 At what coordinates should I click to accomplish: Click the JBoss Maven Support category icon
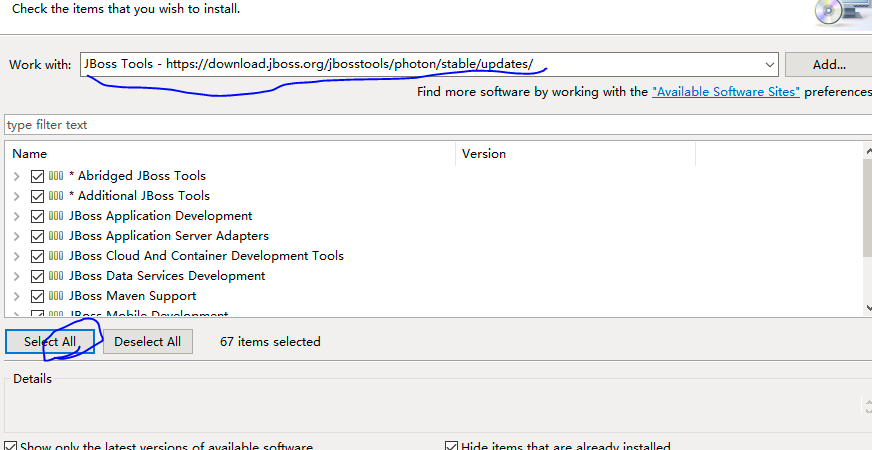tap(56, 296)
